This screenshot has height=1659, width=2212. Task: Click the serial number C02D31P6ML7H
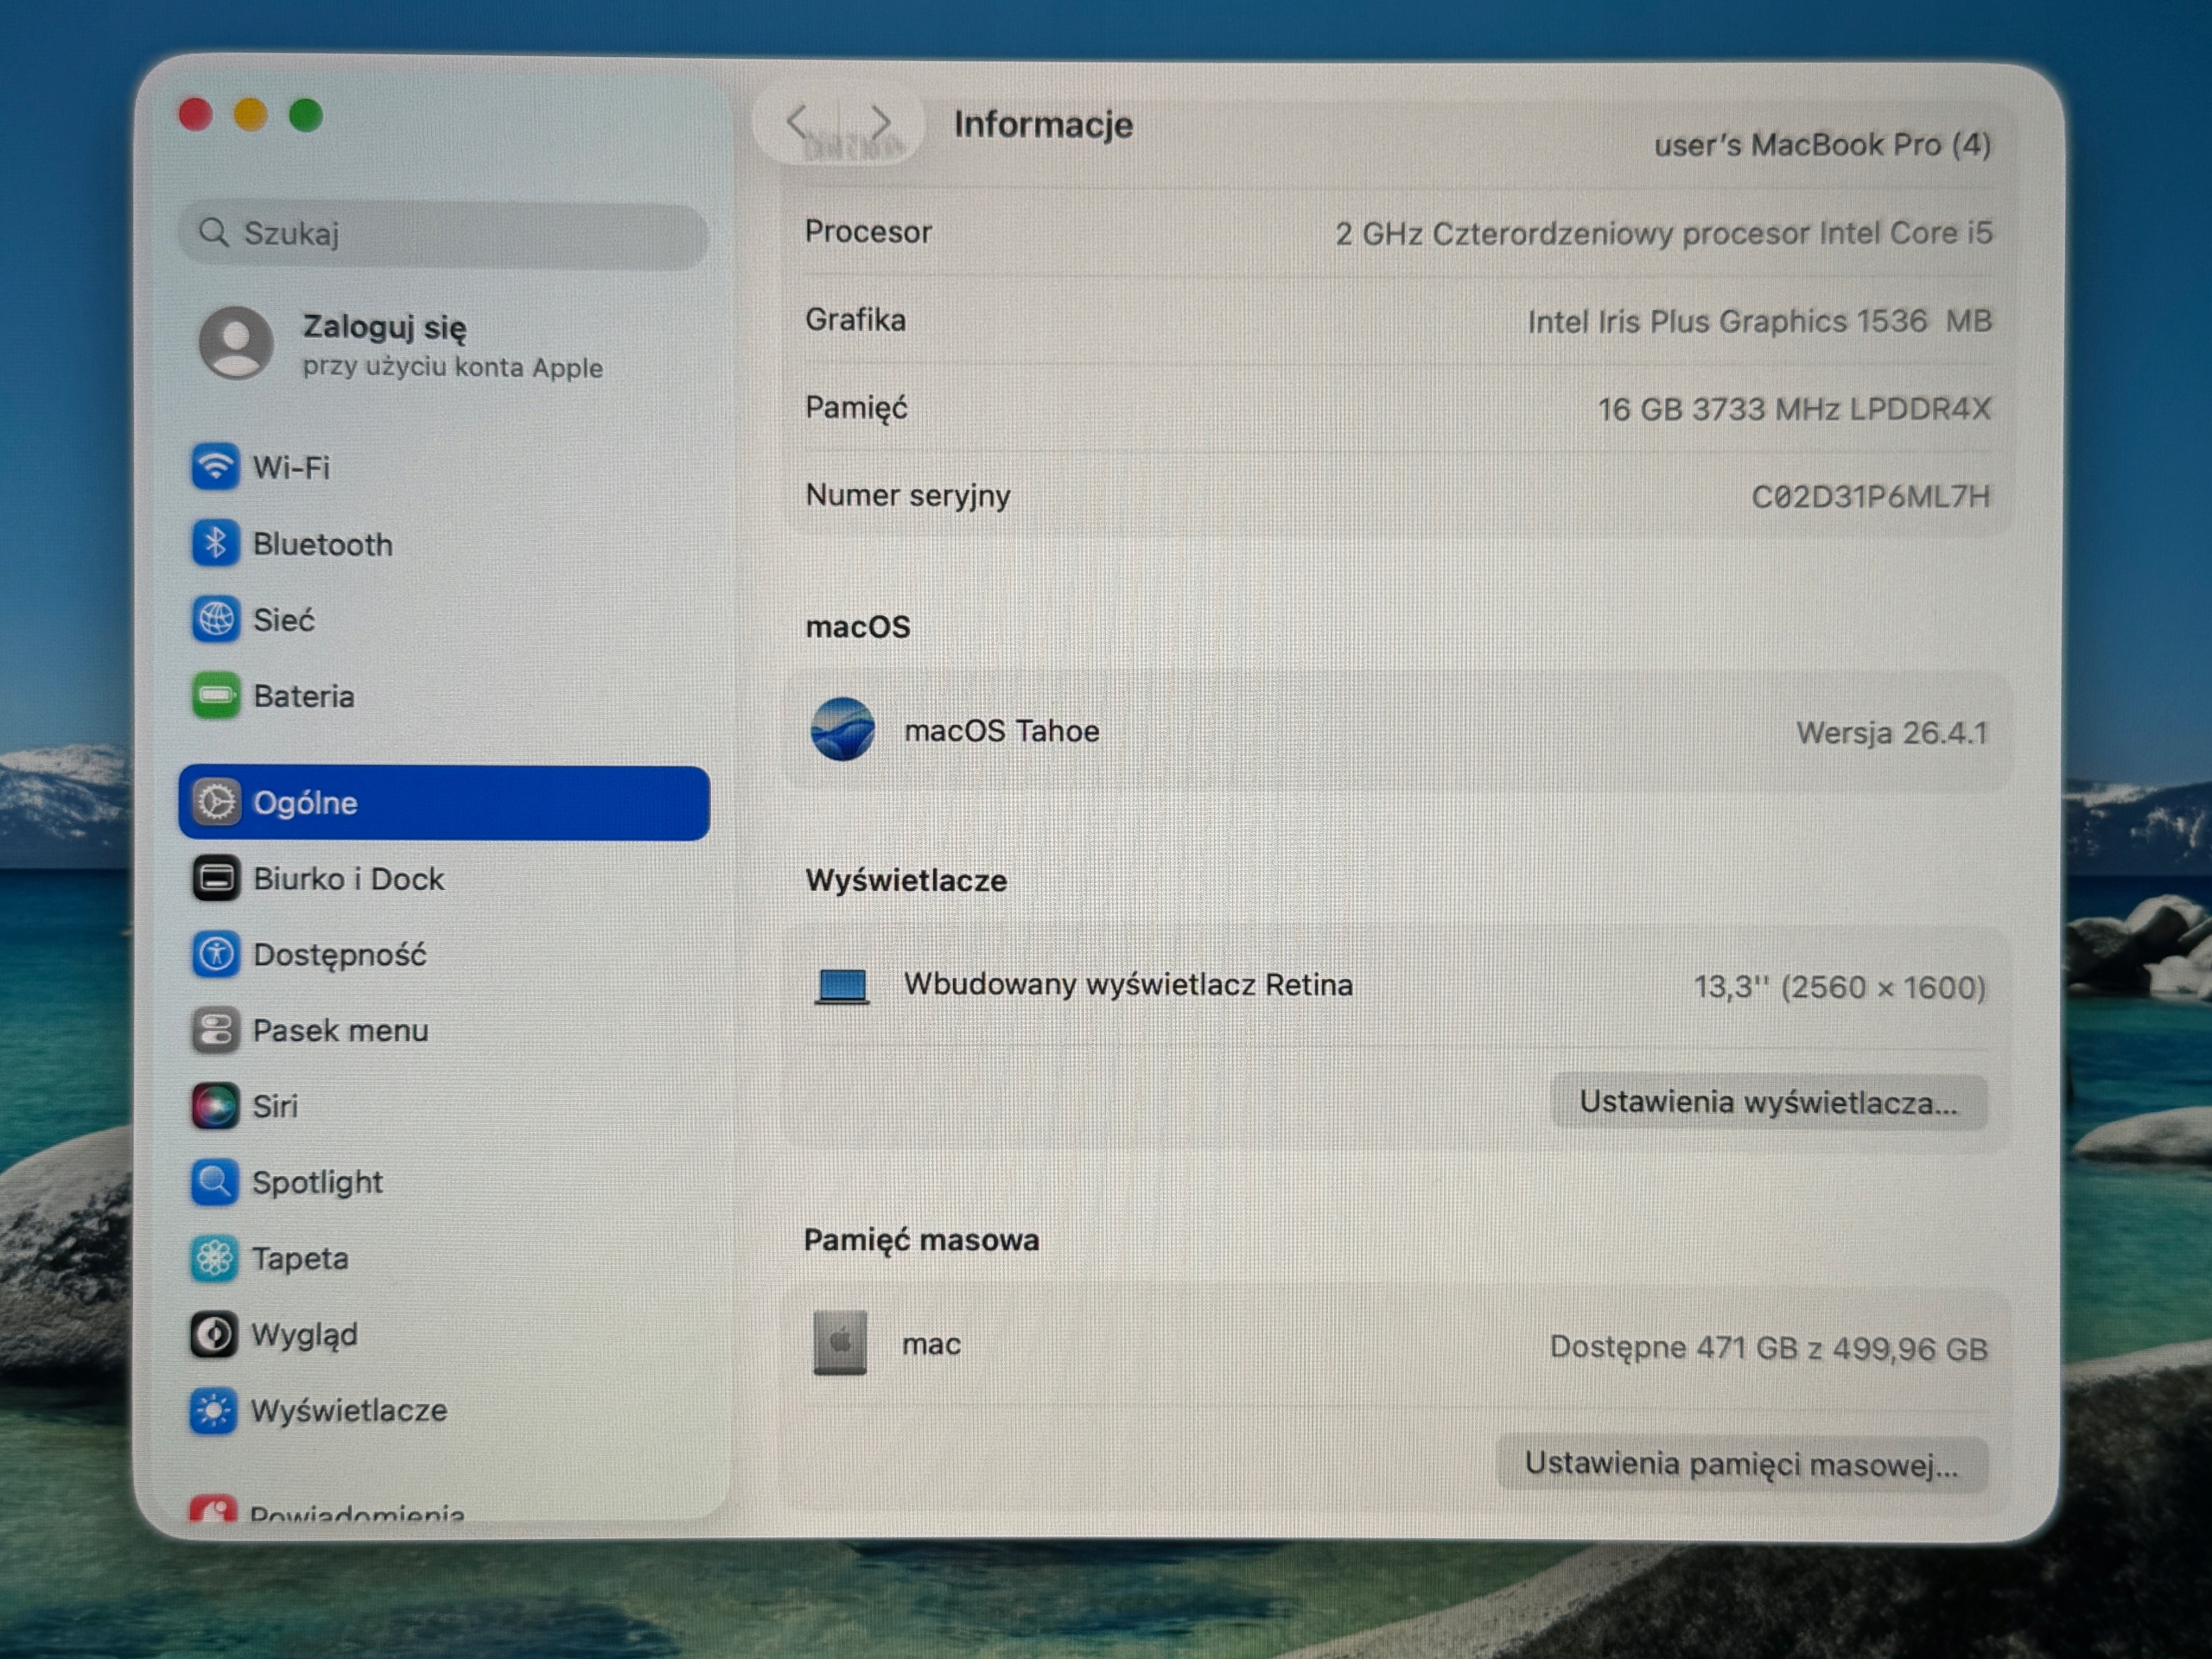1870,497
